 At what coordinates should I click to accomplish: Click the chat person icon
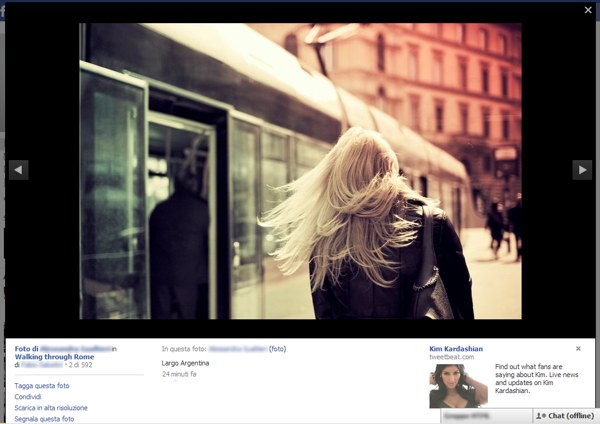tap(541, 415)
